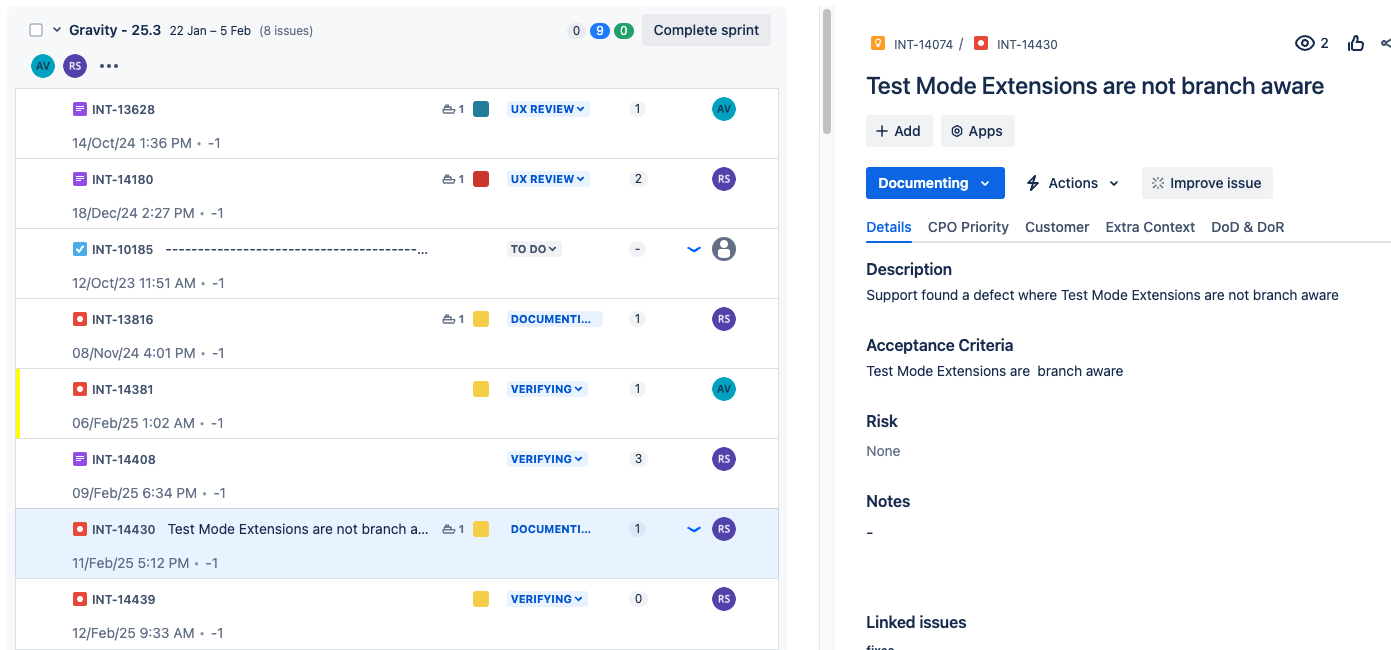Click the watchers eye icon on the issue
The width and height of the screenshot is (1391, 650).
[x=1304, y=43]
